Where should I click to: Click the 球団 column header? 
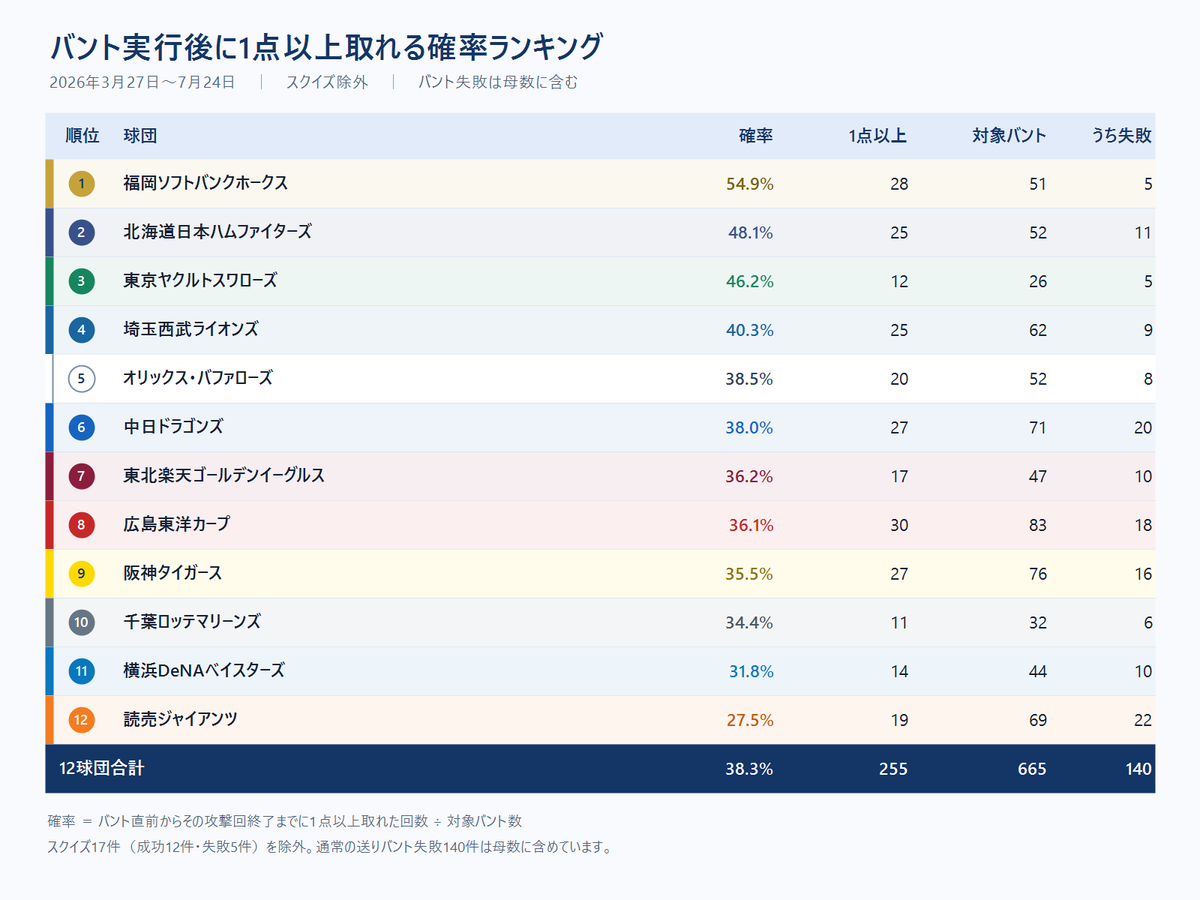[x=140, y=136]
